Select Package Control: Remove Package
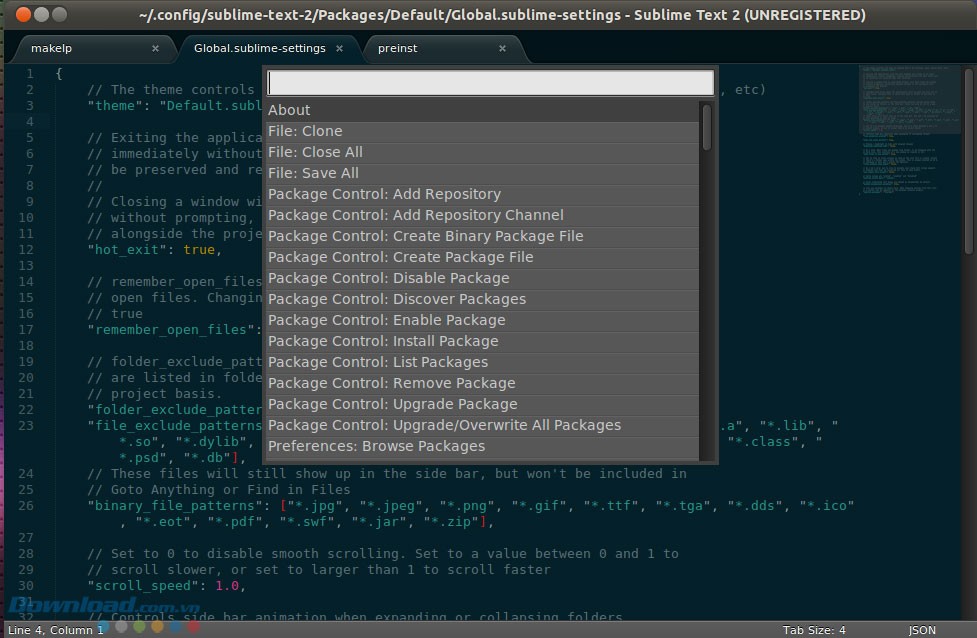This screenshot has width=977, height=638. click(x=482, y=383)
